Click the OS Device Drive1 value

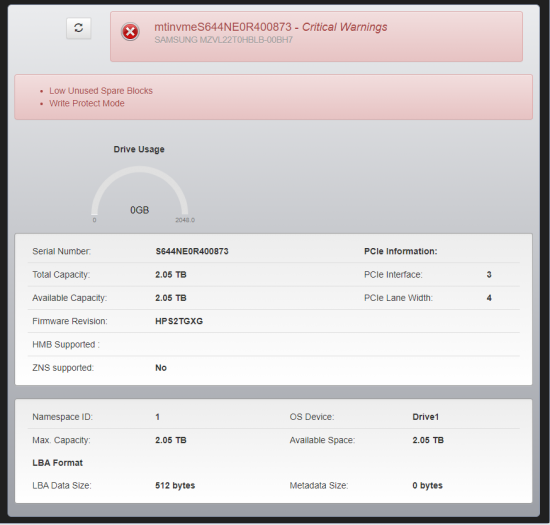425,417
